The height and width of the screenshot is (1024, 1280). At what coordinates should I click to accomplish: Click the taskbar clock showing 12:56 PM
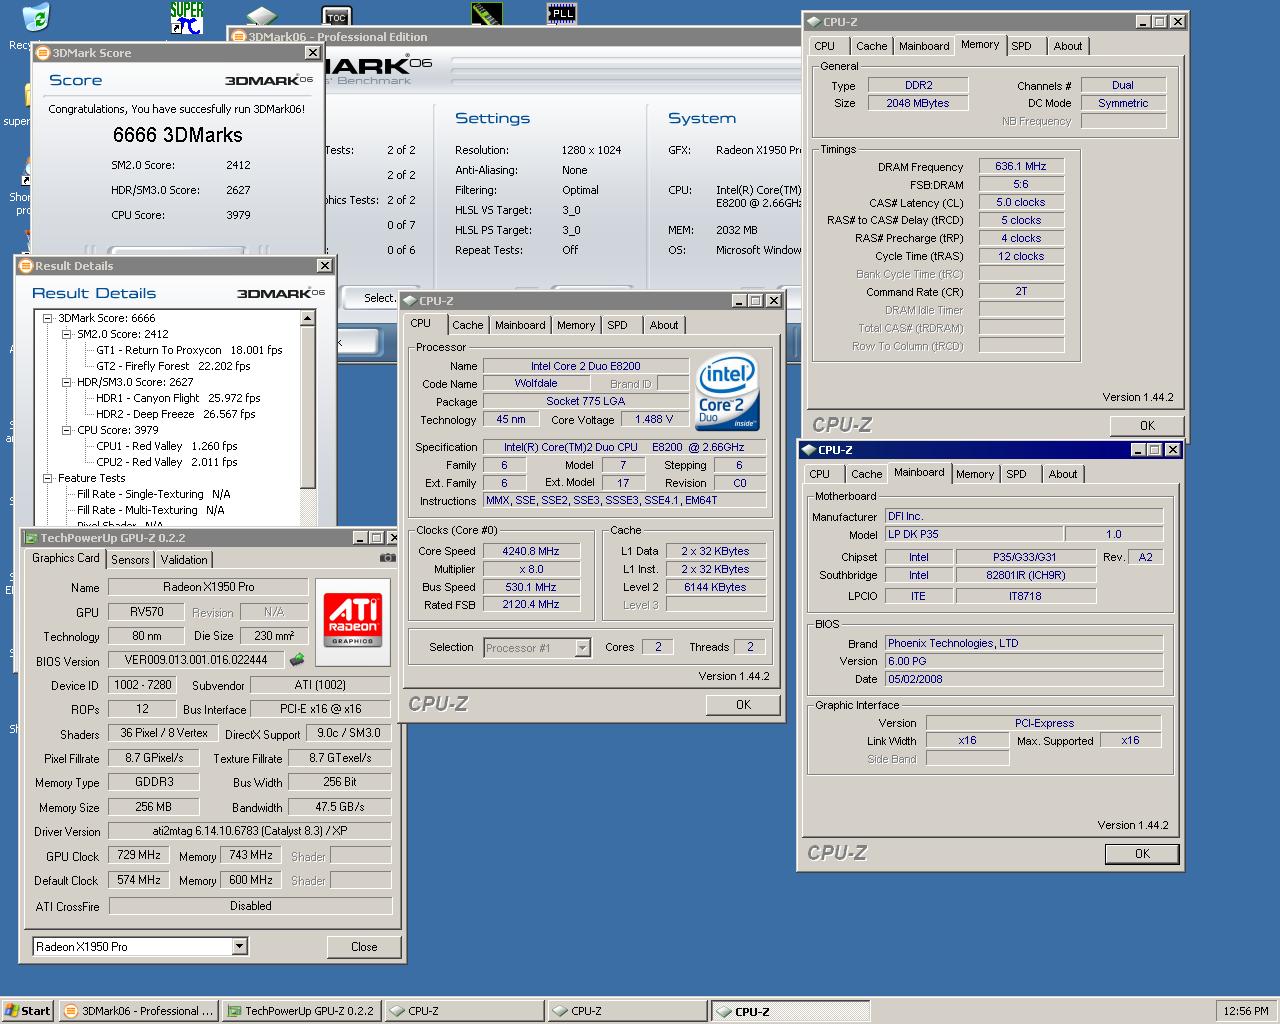(x=1246, y=1011)
